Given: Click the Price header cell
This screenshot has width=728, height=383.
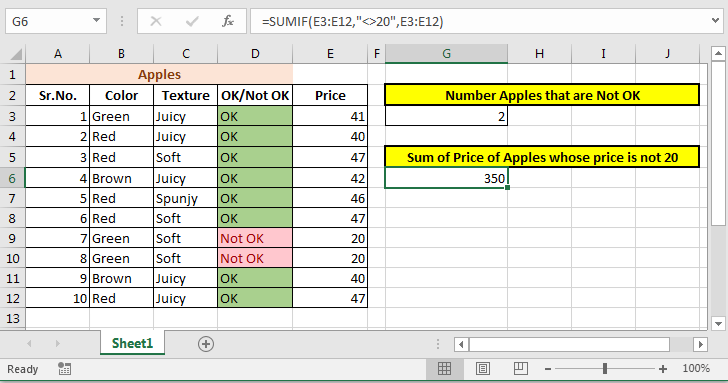Looking at the screenshot, I should tap(330, 95).
